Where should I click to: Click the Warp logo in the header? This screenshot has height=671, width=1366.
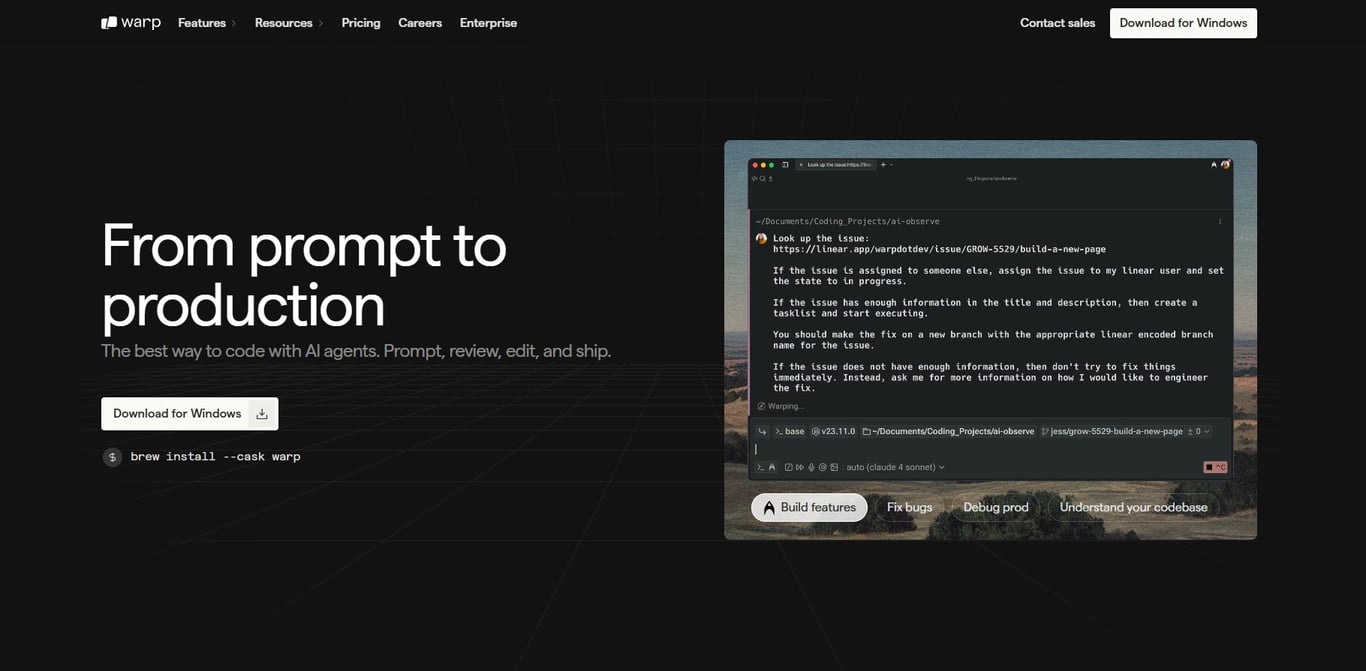131,22
